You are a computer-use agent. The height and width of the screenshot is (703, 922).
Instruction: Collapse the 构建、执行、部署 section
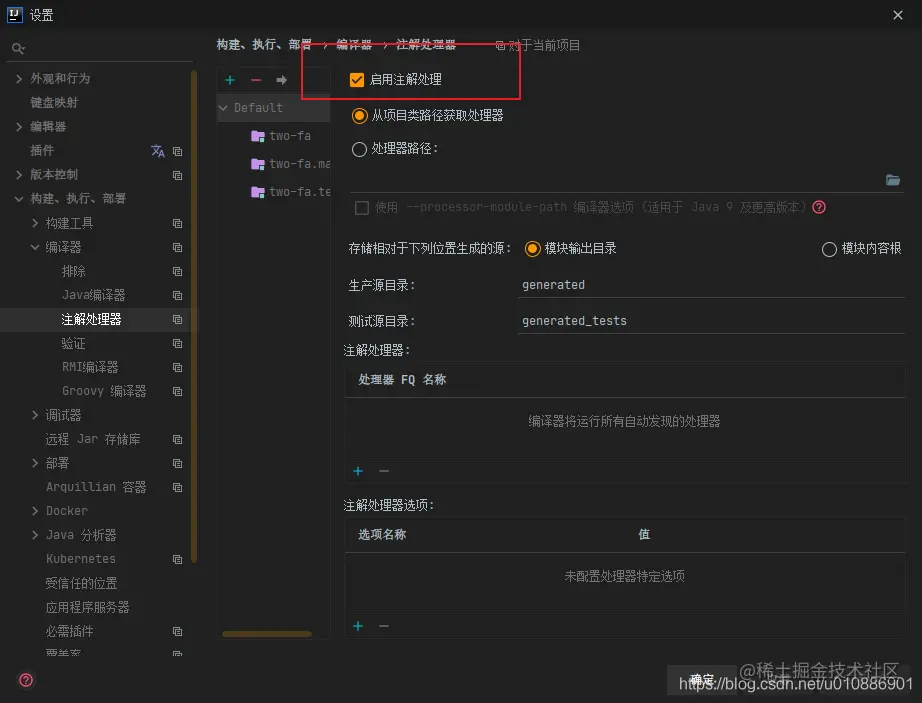(x=18, y=198)
